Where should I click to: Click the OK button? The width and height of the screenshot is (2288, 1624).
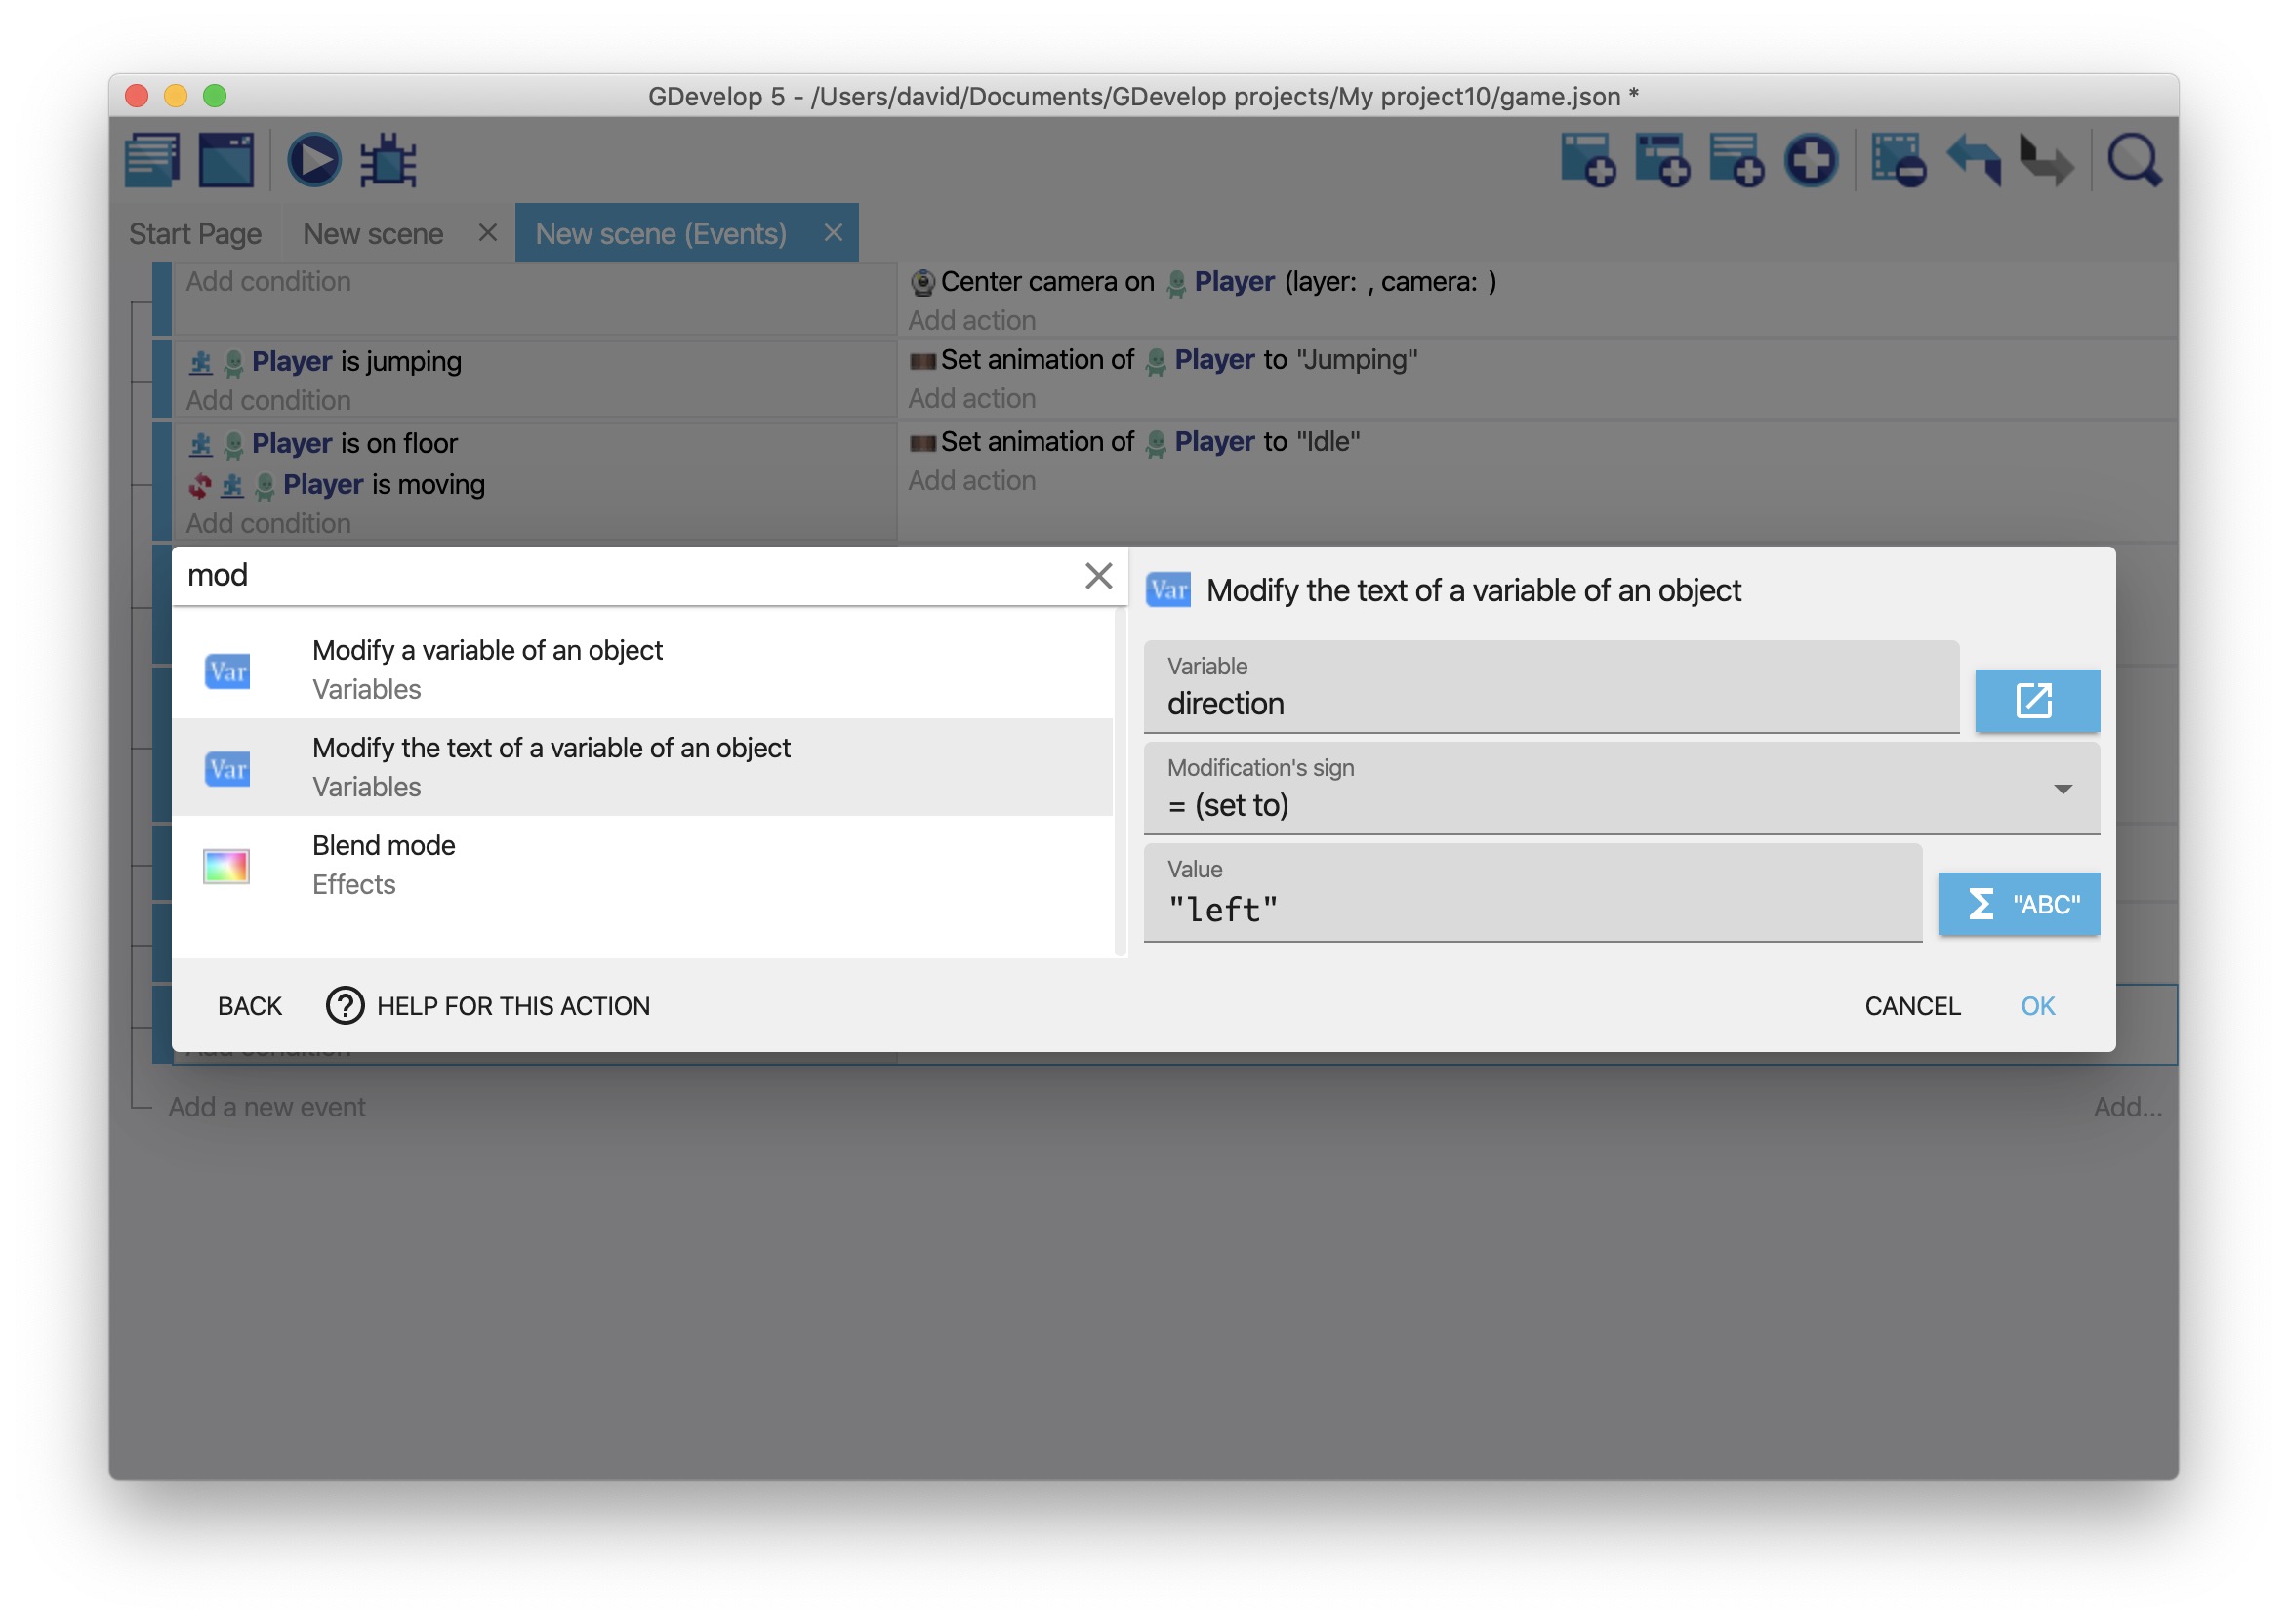(x=2036, y=1005)
